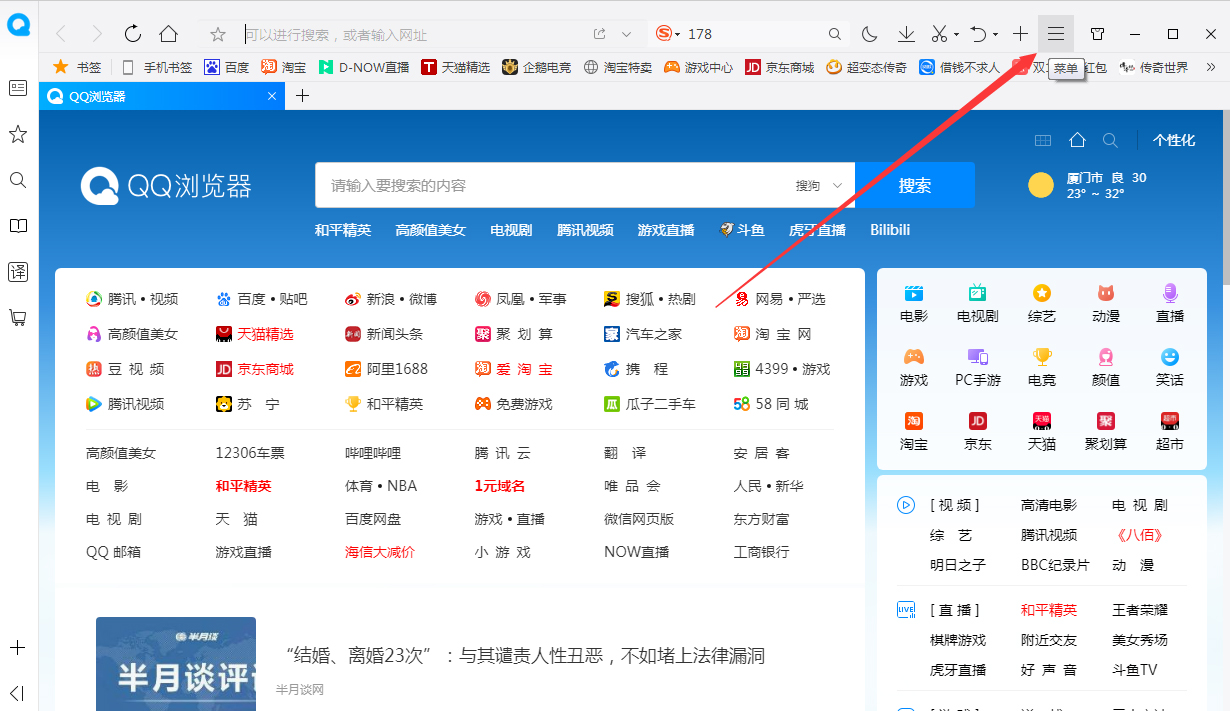Click the 电影 movie category icon

[x=913, y=295]
